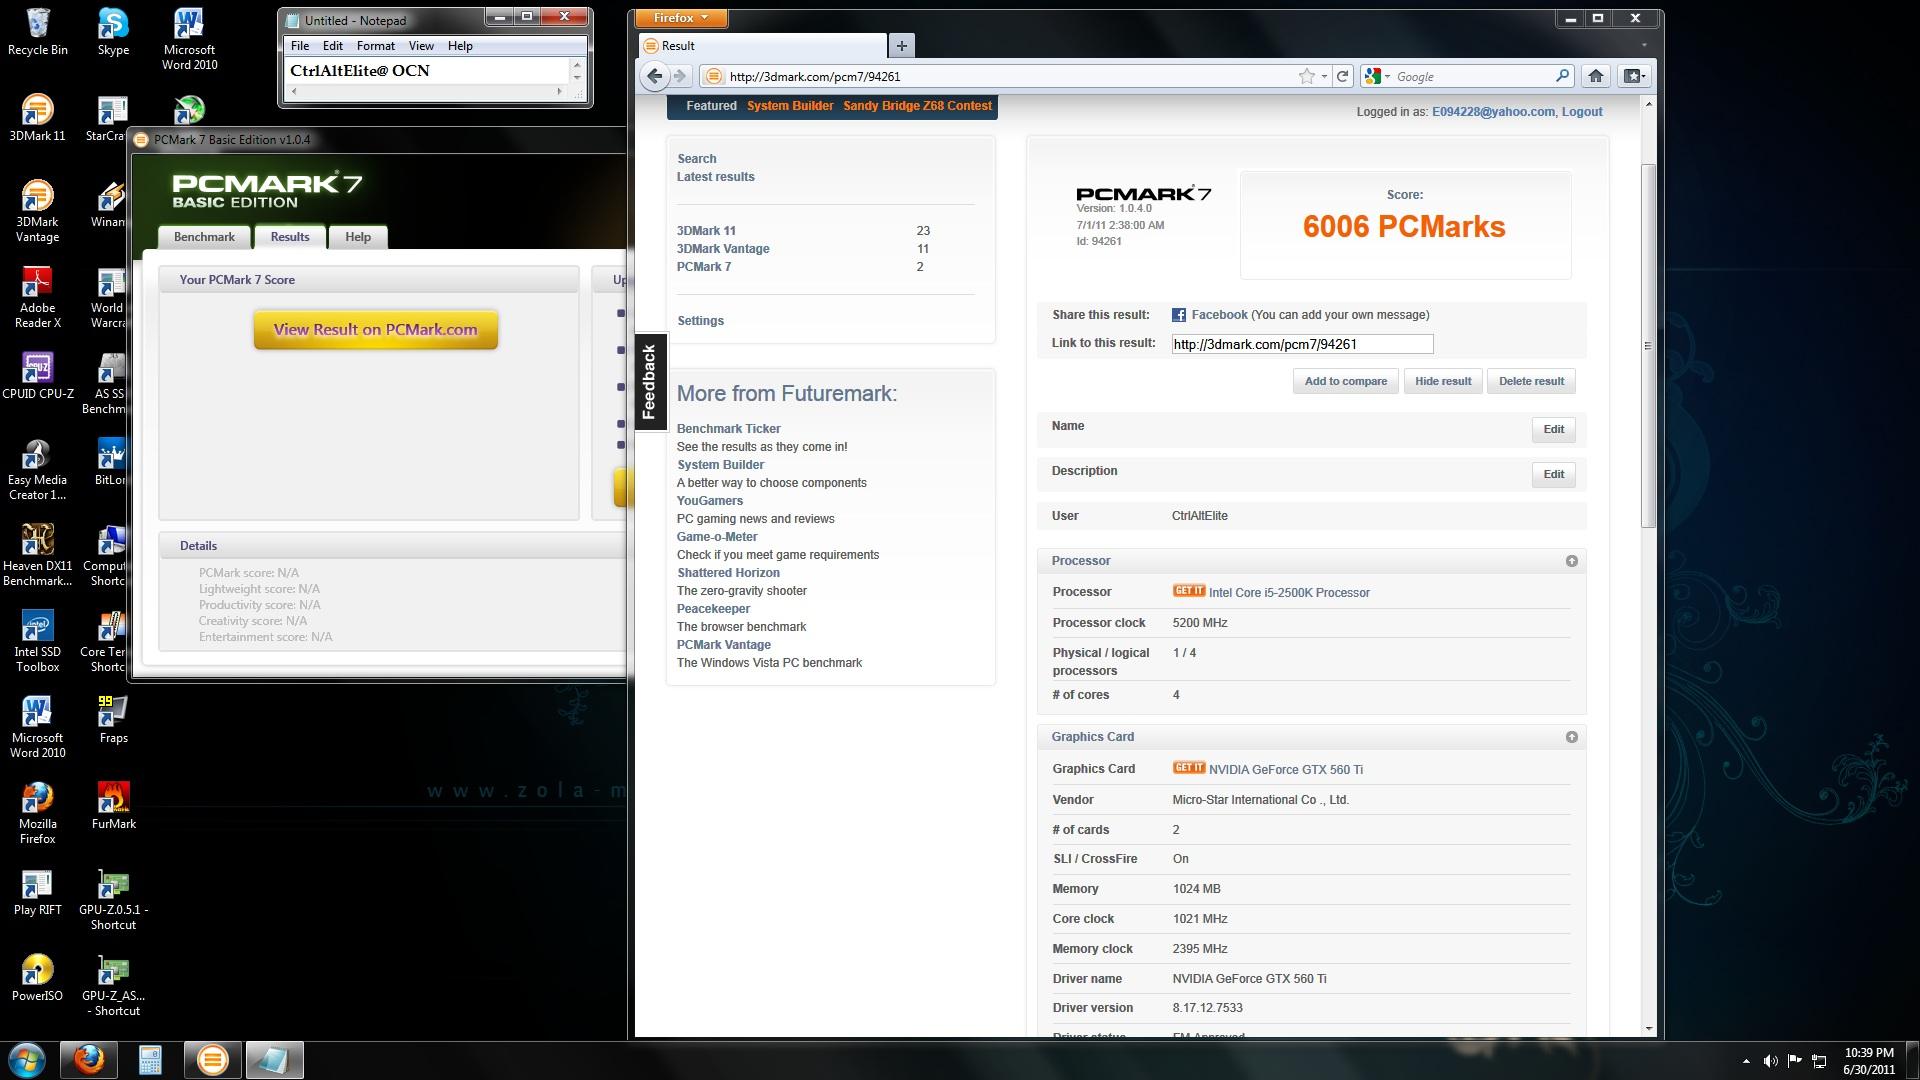Collapse the Processor section
The image size is (1920, 1080).
(x=1571, y=561)
